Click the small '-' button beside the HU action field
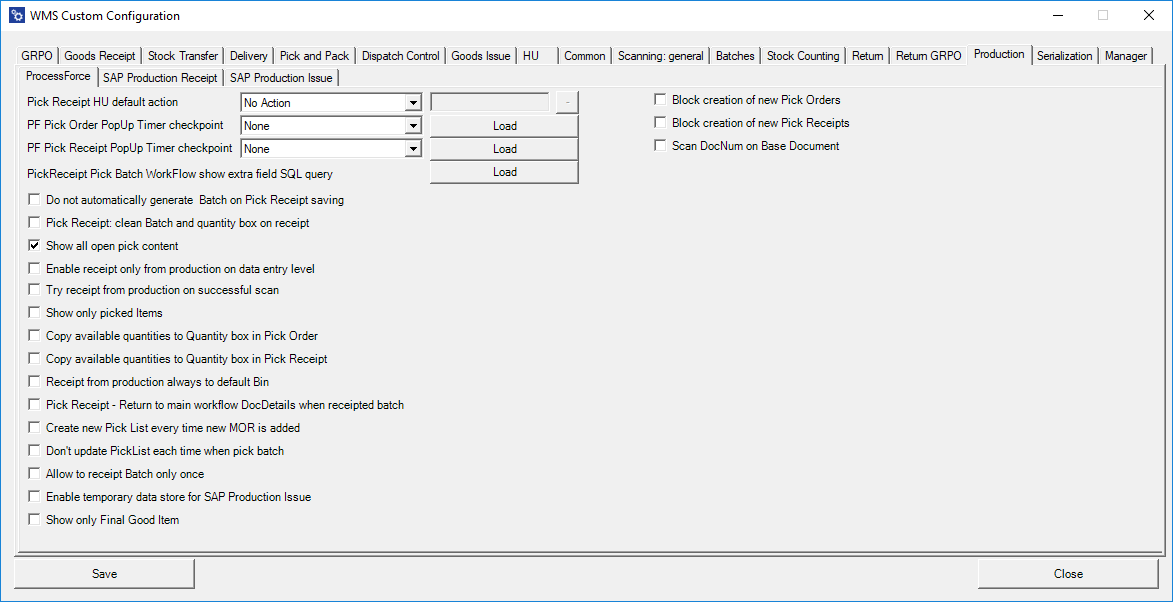1173x602 pixels. pos(566,103)
